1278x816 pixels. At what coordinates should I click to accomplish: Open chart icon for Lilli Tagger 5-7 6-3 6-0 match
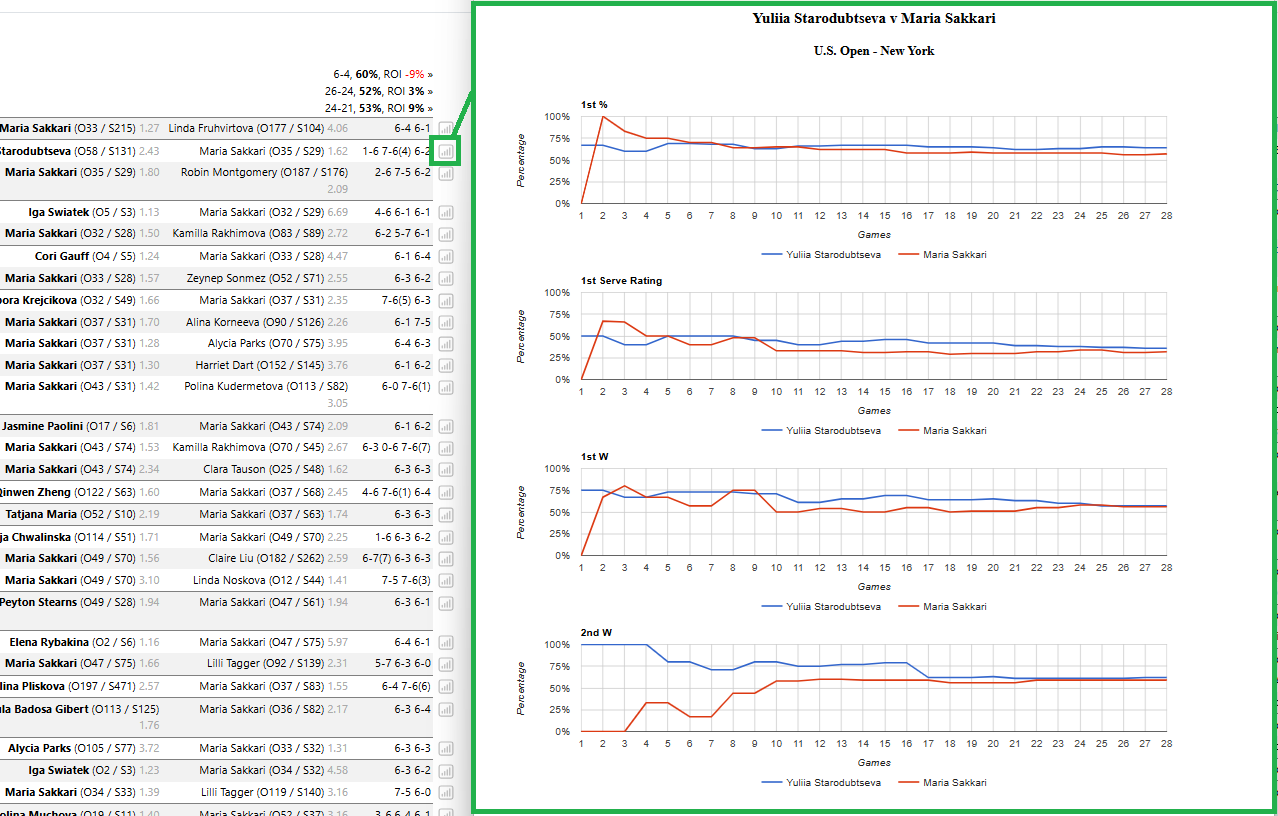[x=445, y=664]
